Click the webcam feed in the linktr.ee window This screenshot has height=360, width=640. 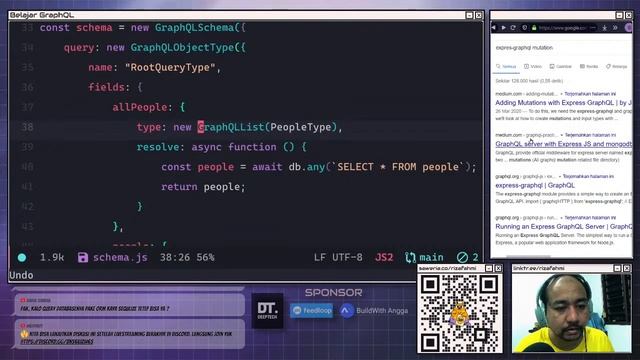point(571,313)
